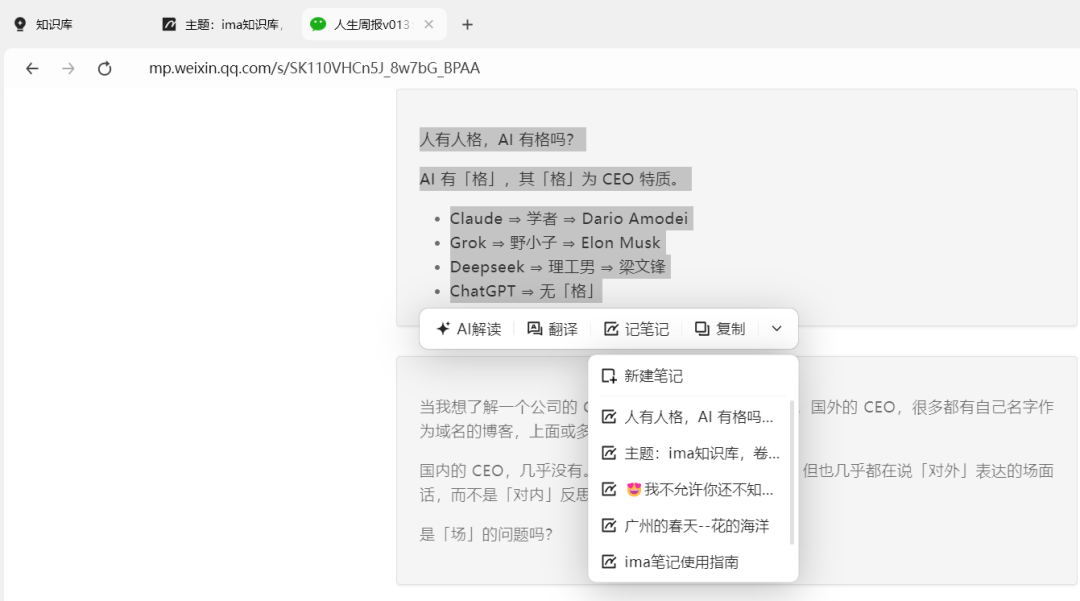Image resolution: width=1080 pixels, height=601 pixels.
Task: Close the 人生周报v013 tab
Action: tap(429, 25)
